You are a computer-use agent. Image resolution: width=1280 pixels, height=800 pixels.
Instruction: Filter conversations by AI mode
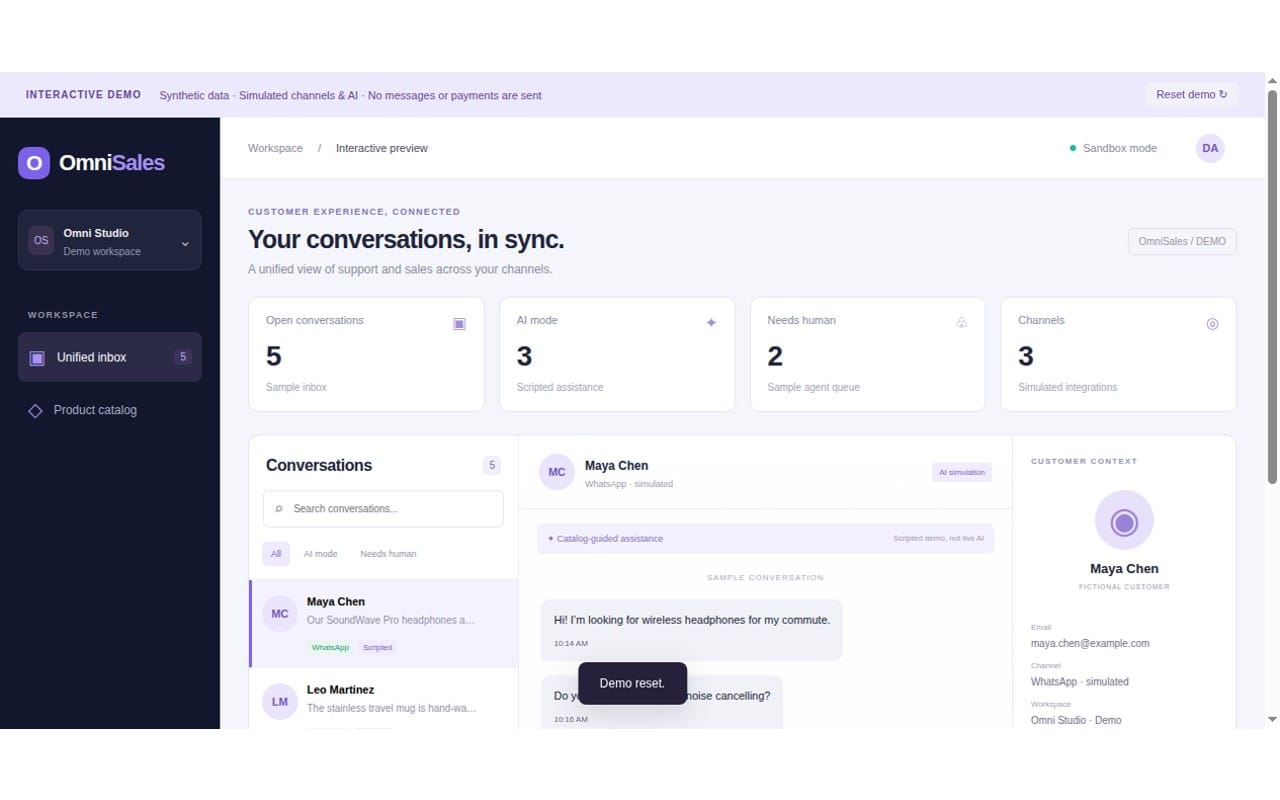pos(321,554)
